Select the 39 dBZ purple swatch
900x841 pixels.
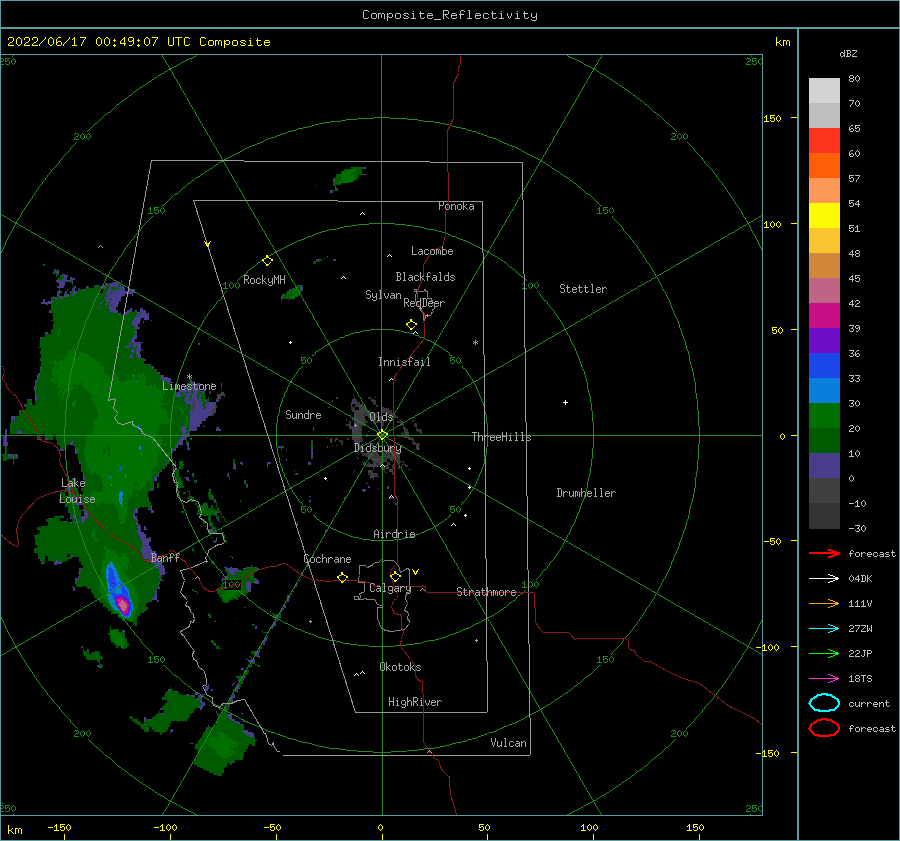coord(824,340)
